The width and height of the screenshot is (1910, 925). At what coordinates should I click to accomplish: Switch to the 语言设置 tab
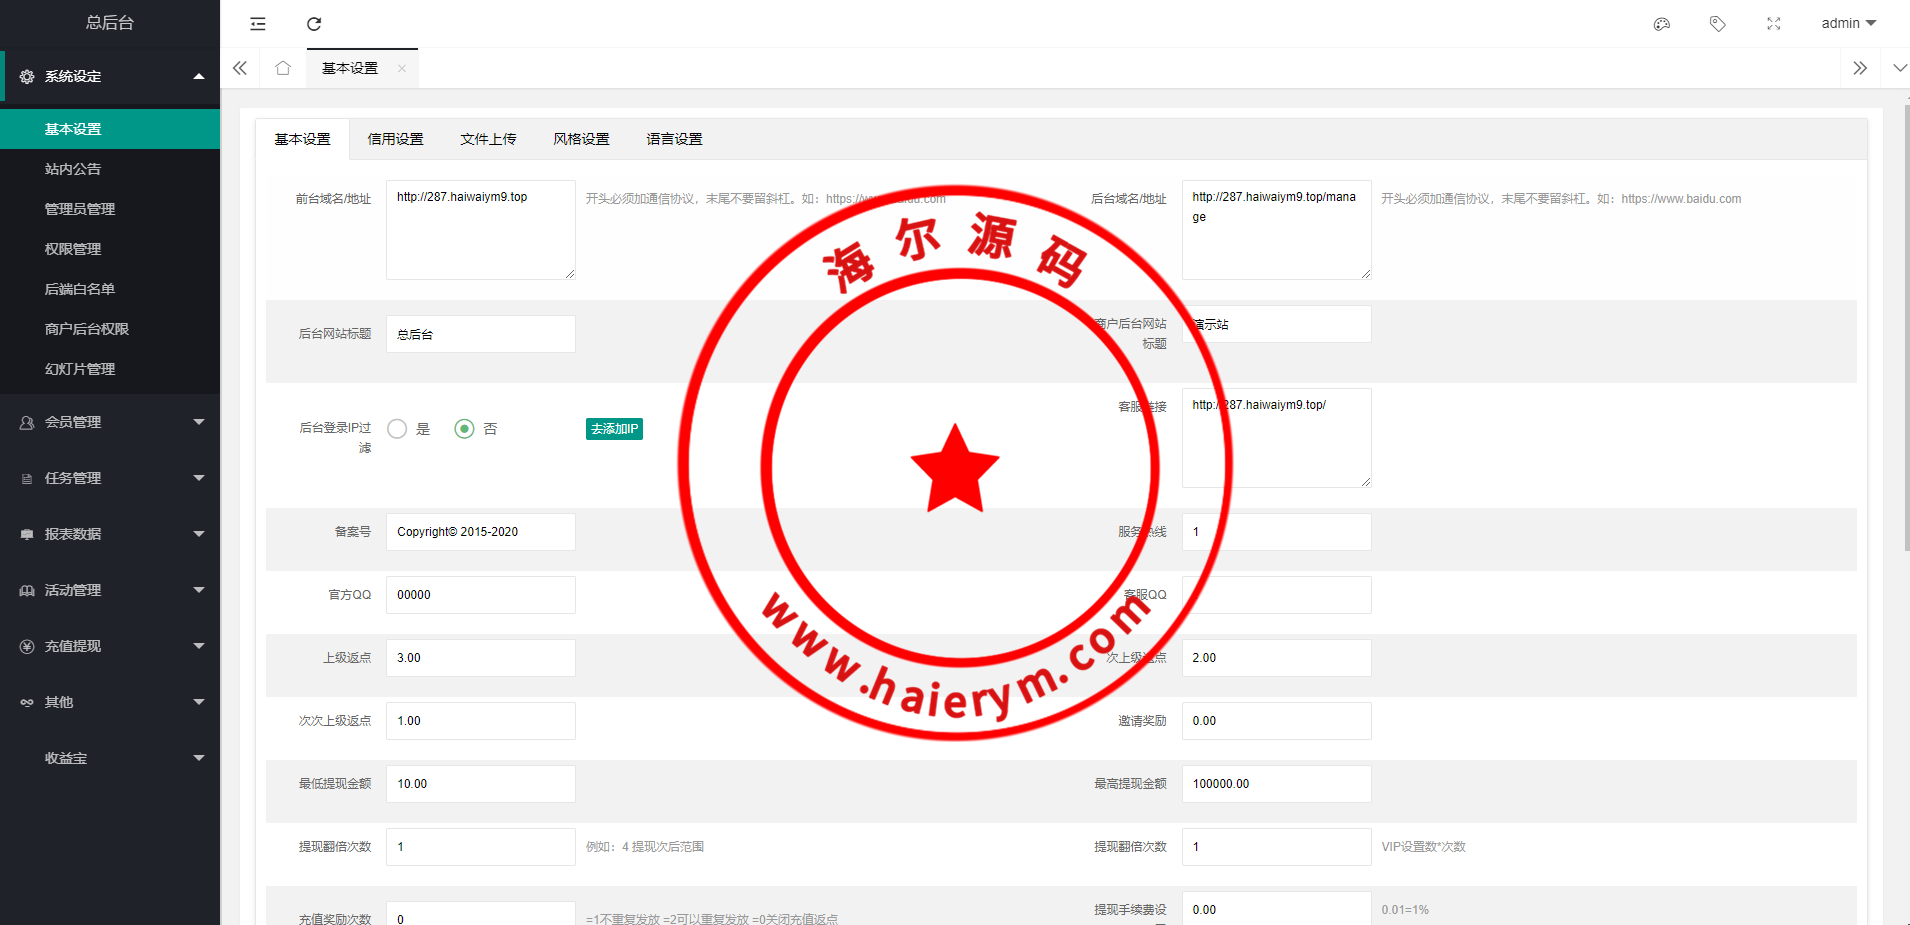674,139
